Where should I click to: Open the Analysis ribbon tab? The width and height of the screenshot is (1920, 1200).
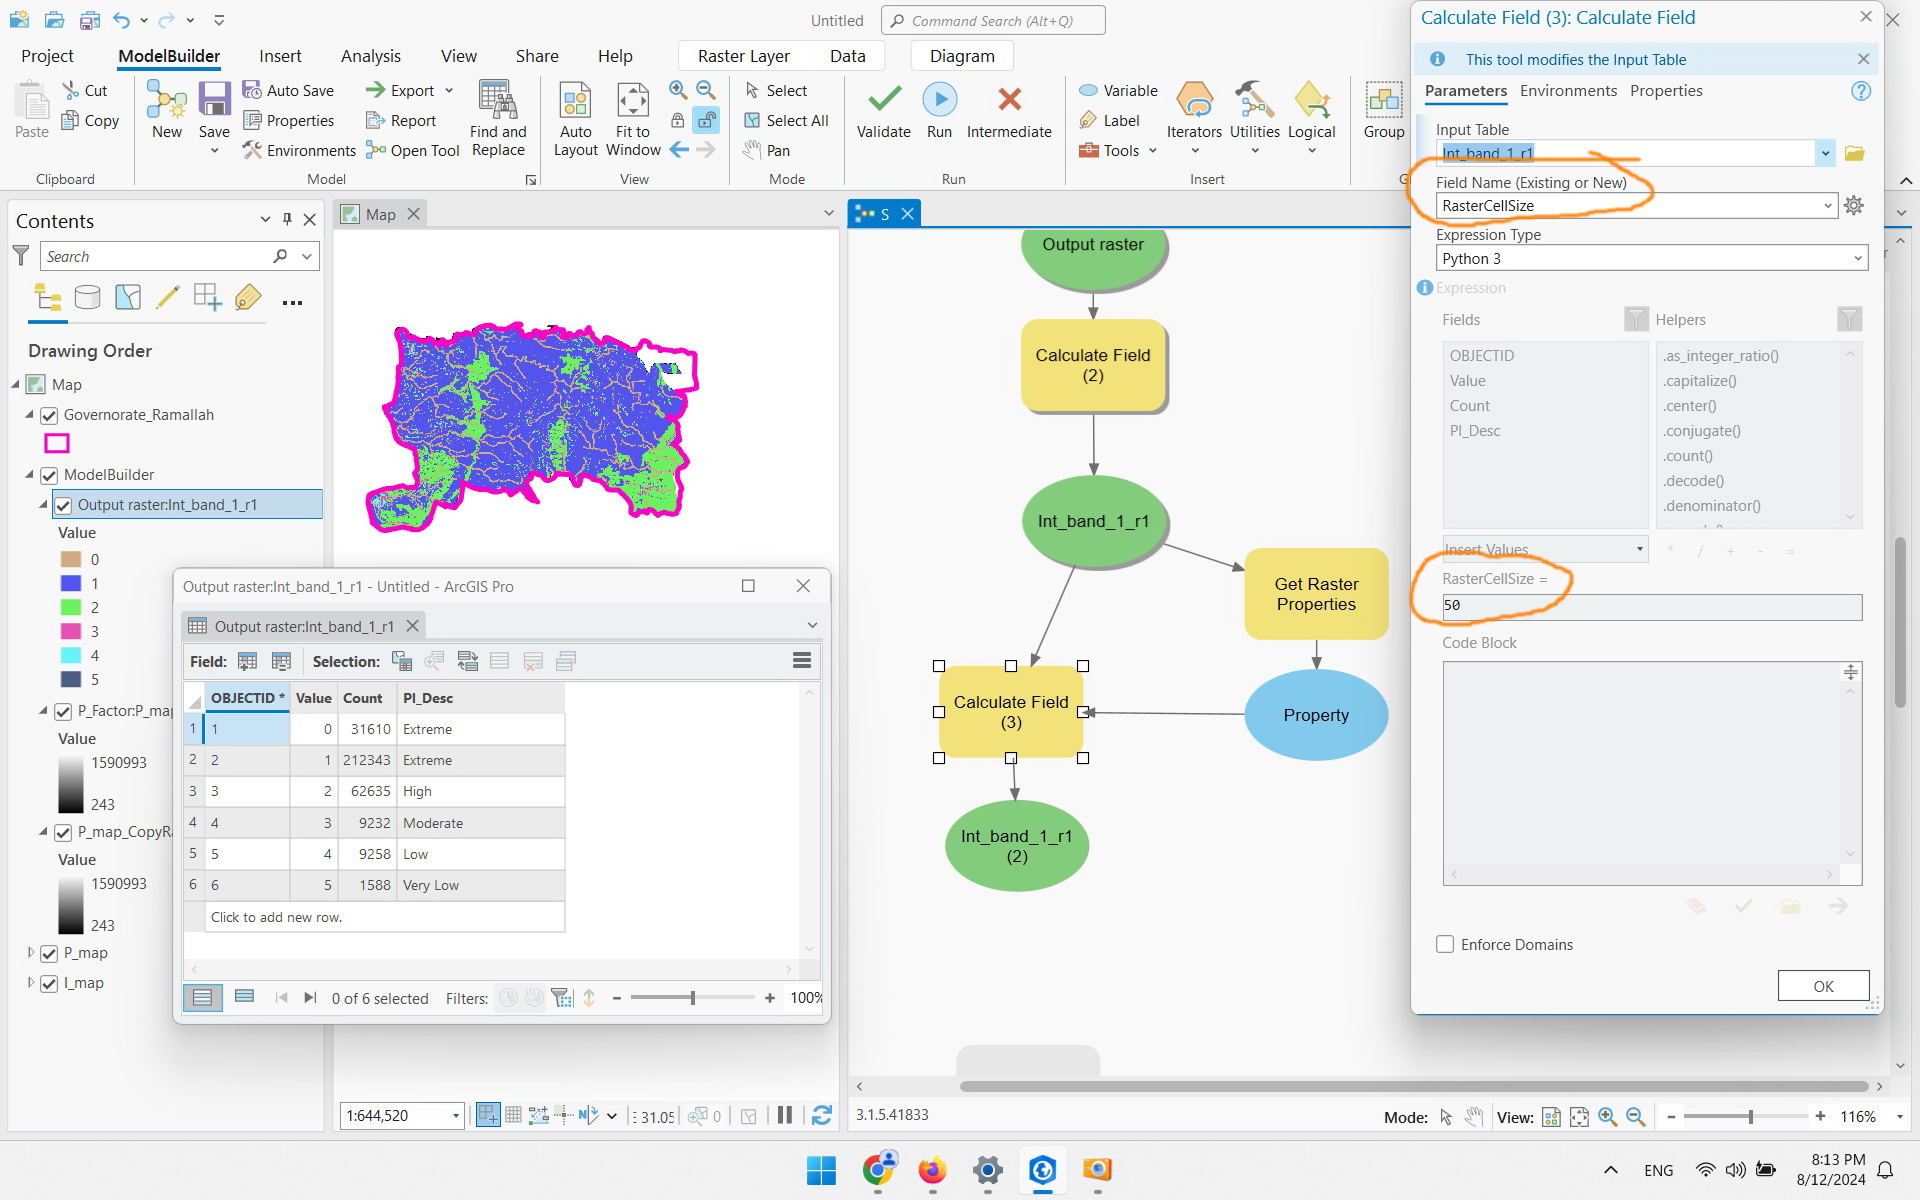pyautogui.click(x=370, y=56)
